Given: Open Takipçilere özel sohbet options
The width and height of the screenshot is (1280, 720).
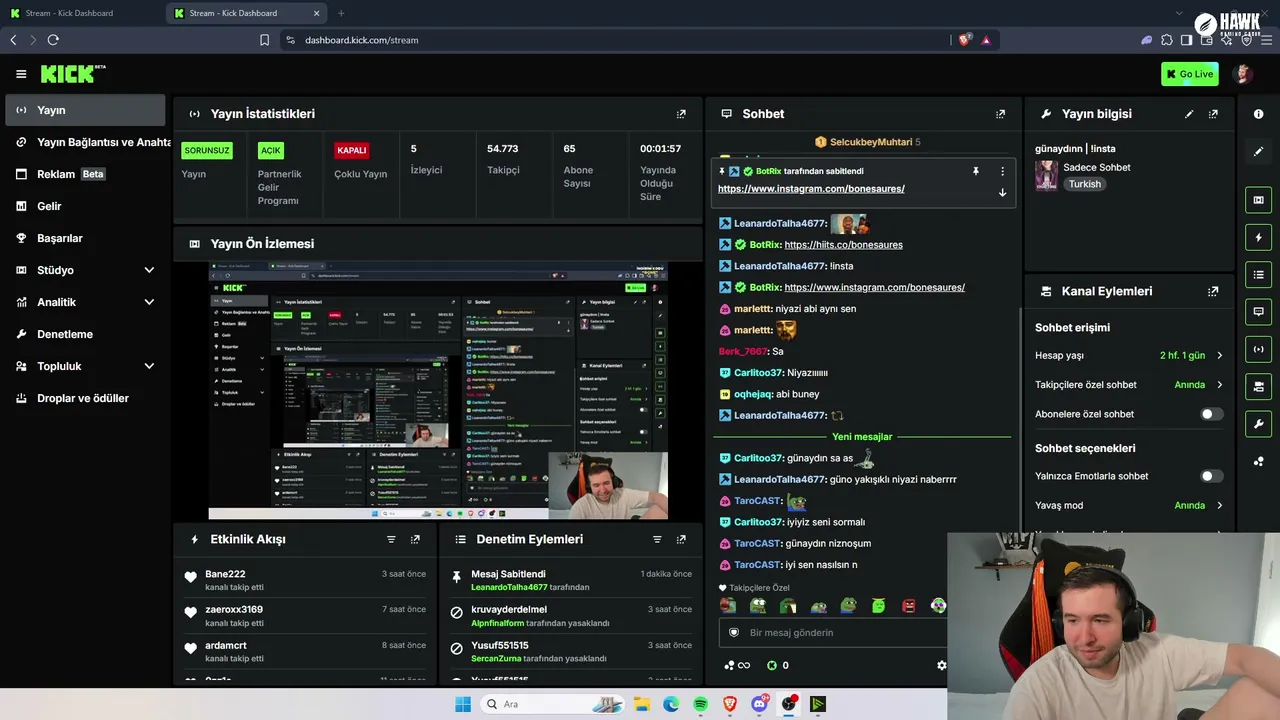Looking at the screenshot, I should tap(1219, 384).
